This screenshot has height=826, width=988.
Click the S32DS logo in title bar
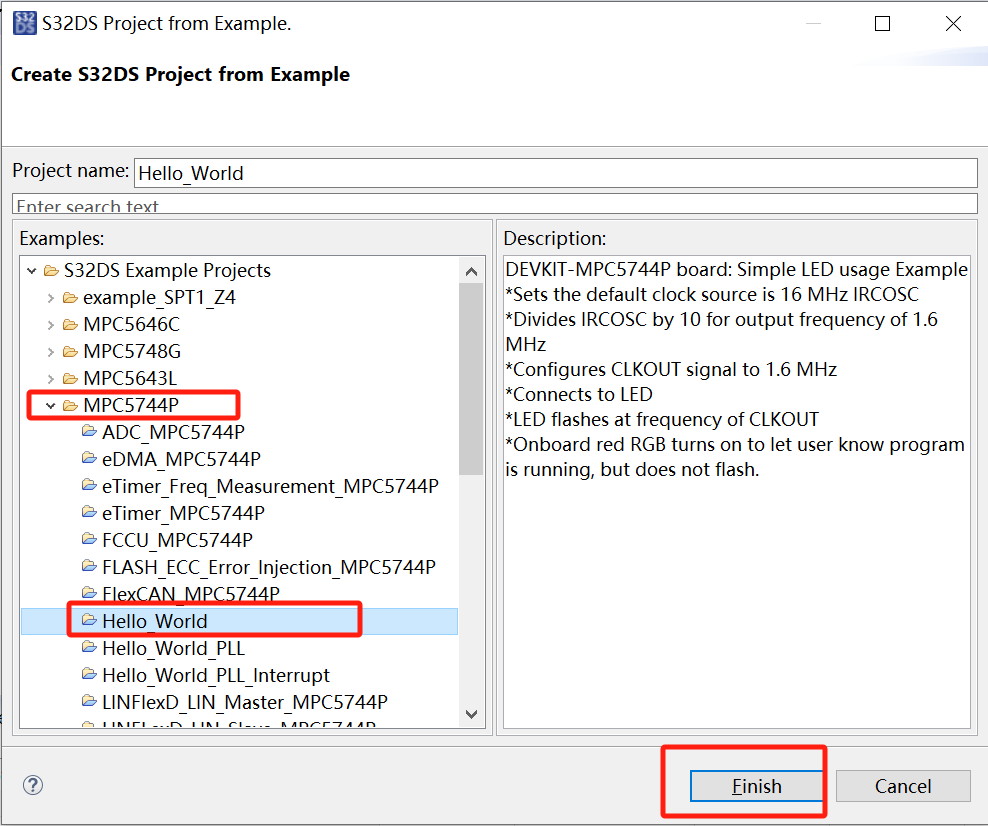point(25,23)
